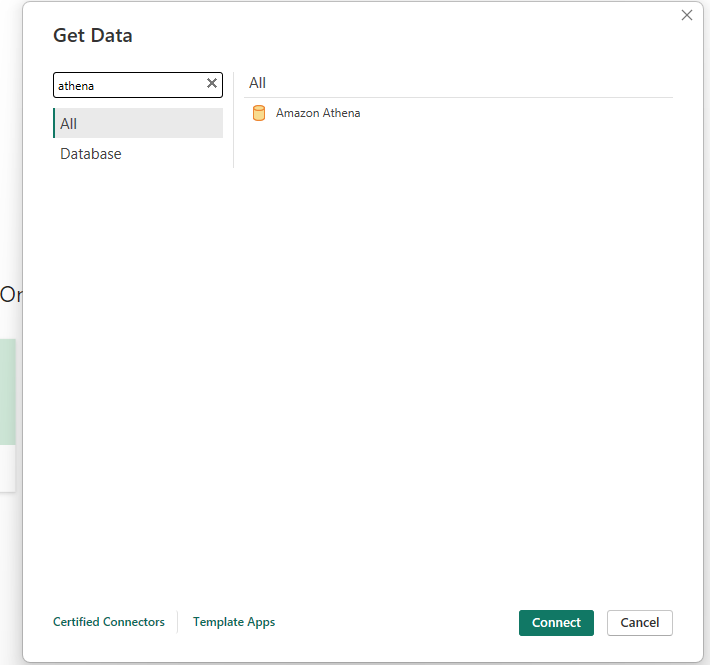Click the green Connect button
The height and width of the screenshot is (665, 710).
556,623
